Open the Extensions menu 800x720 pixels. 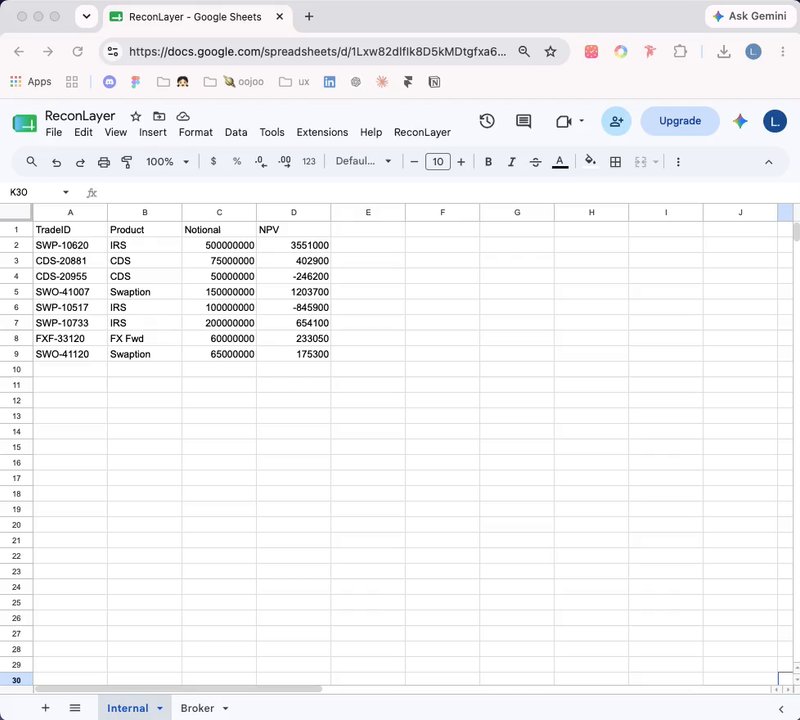[322, 132]
